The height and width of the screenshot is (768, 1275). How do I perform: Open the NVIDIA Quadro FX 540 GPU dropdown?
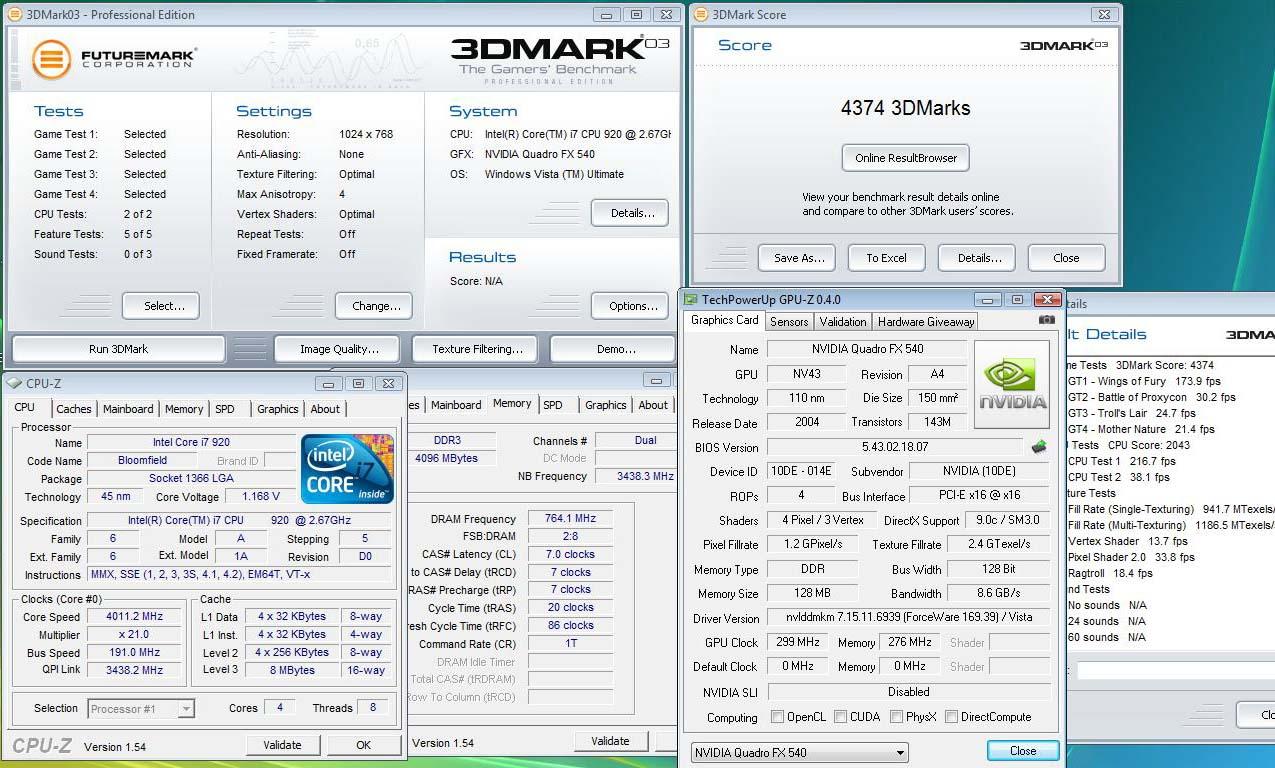pyautogui.click(x=799, y=752)
